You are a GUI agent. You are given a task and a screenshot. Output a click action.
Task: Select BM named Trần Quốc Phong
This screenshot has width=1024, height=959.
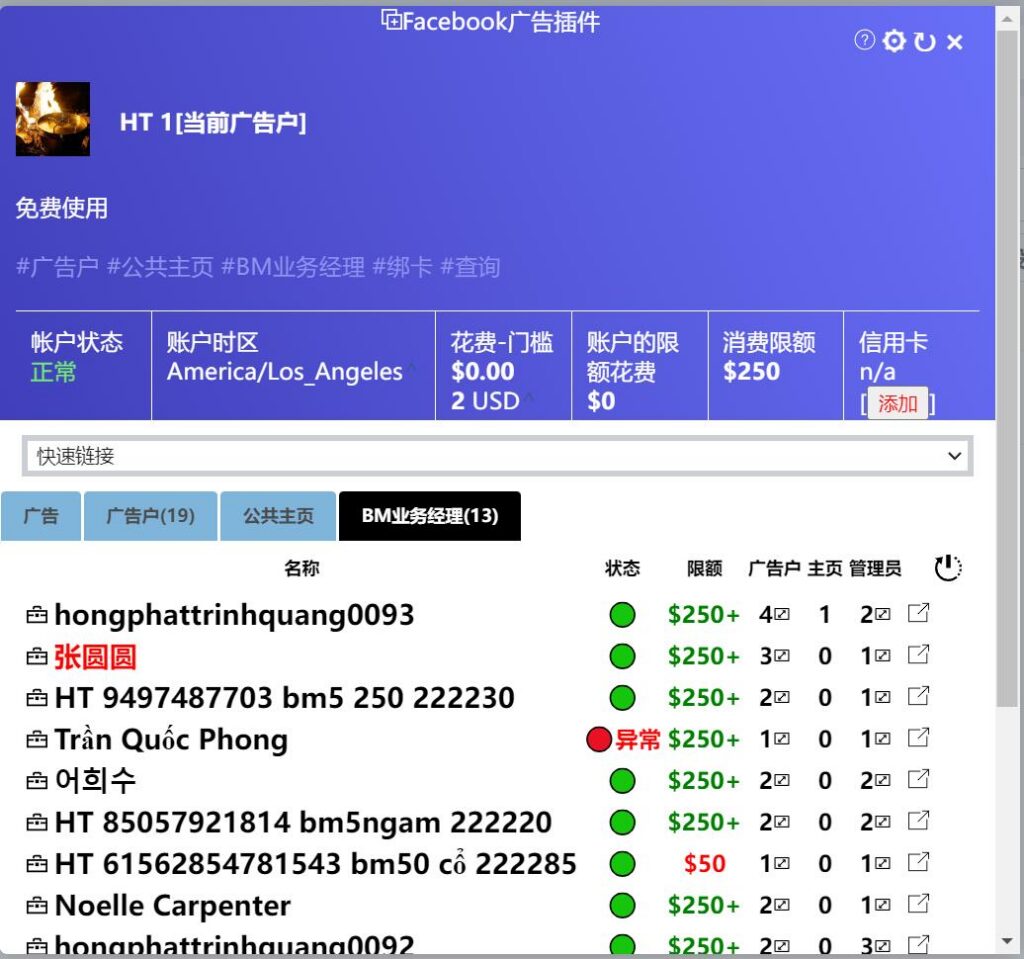[x=171, y=740]
